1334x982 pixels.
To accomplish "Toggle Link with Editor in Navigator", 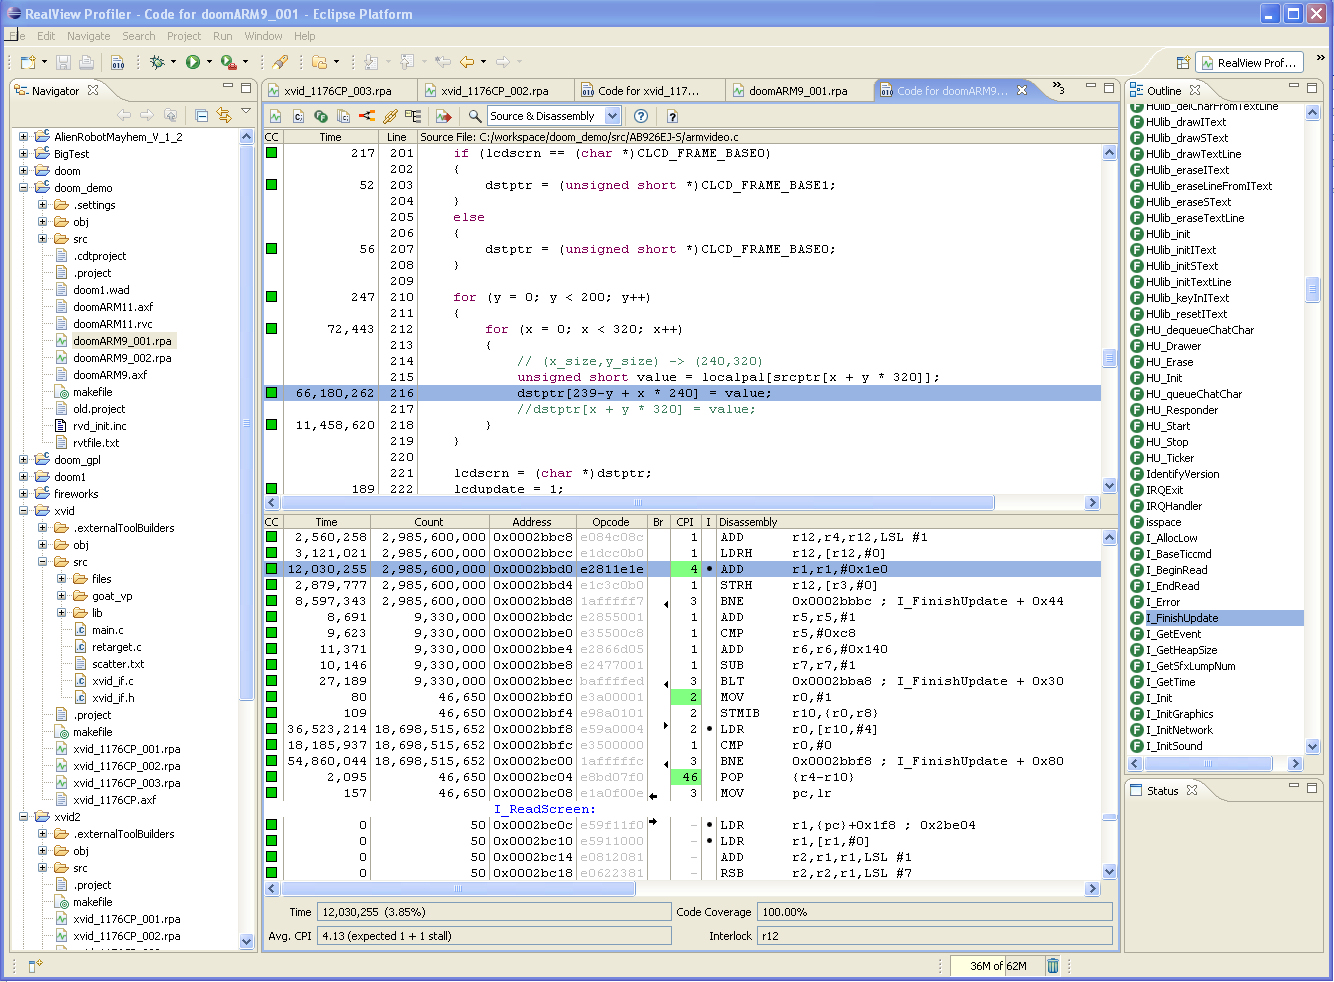I will tap(224, 115).
